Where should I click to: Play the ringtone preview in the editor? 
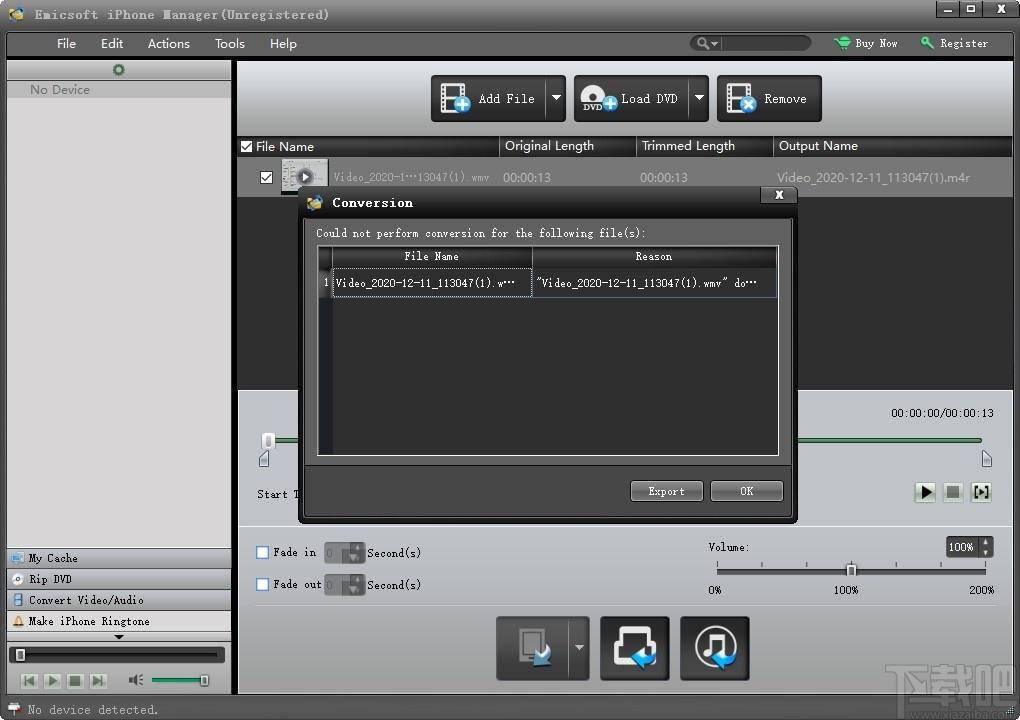(924, 492)
